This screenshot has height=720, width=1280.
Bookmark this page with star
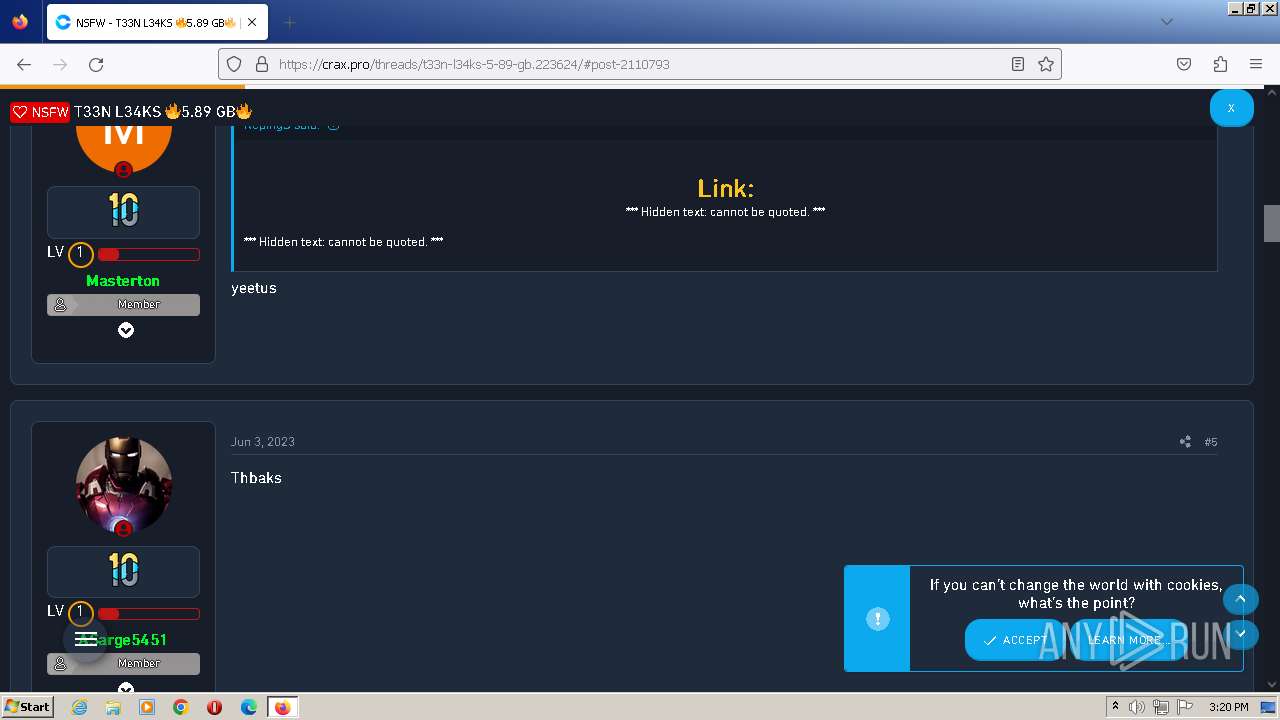1046,64
